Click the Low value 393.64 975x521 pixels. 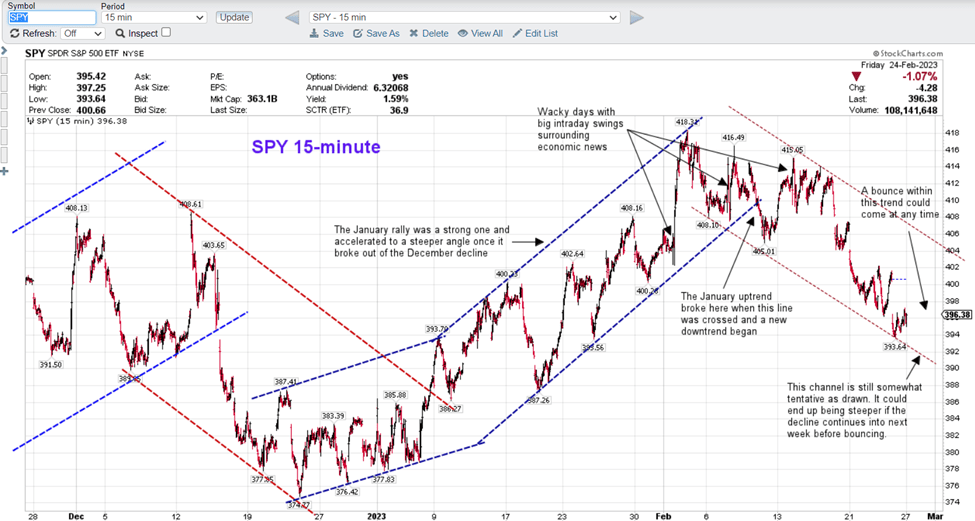pyautogui.click(x=91, y=99)
